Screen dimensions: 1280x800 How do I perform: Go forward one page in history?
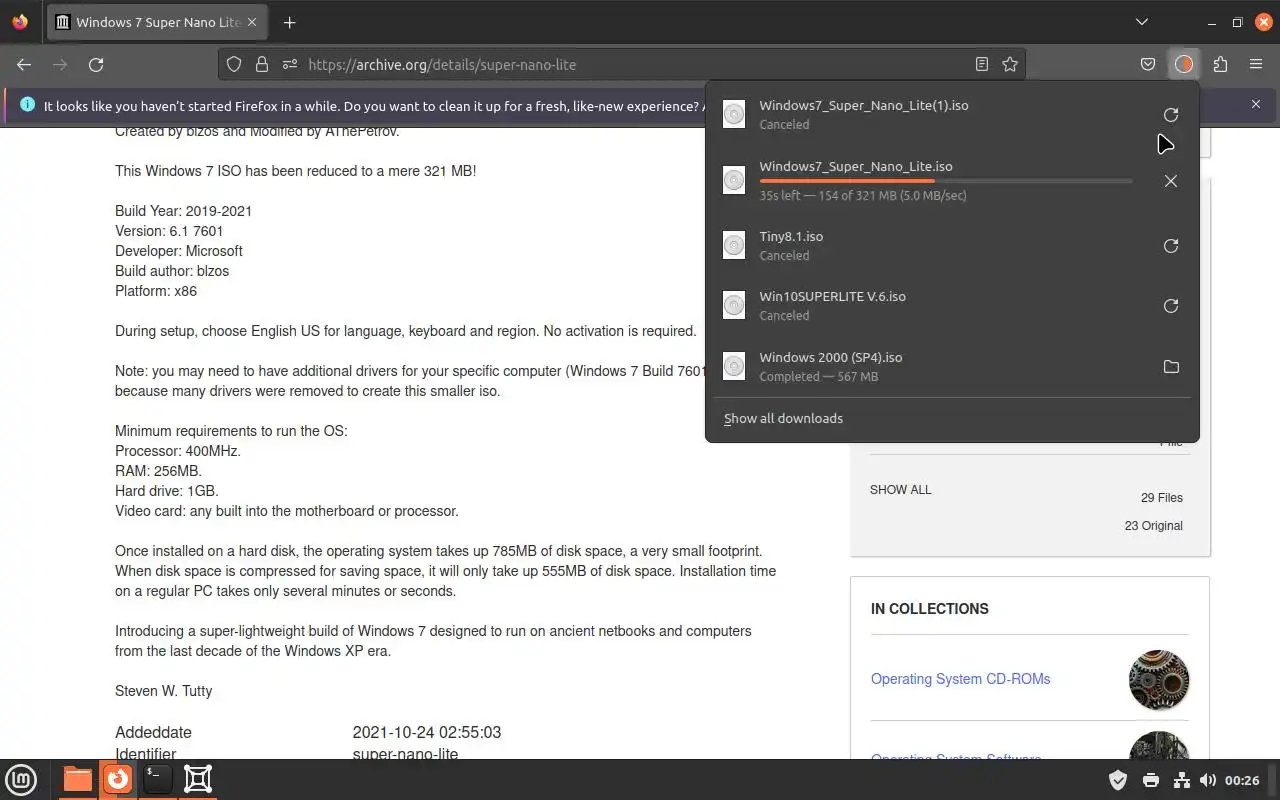point(60,64)
